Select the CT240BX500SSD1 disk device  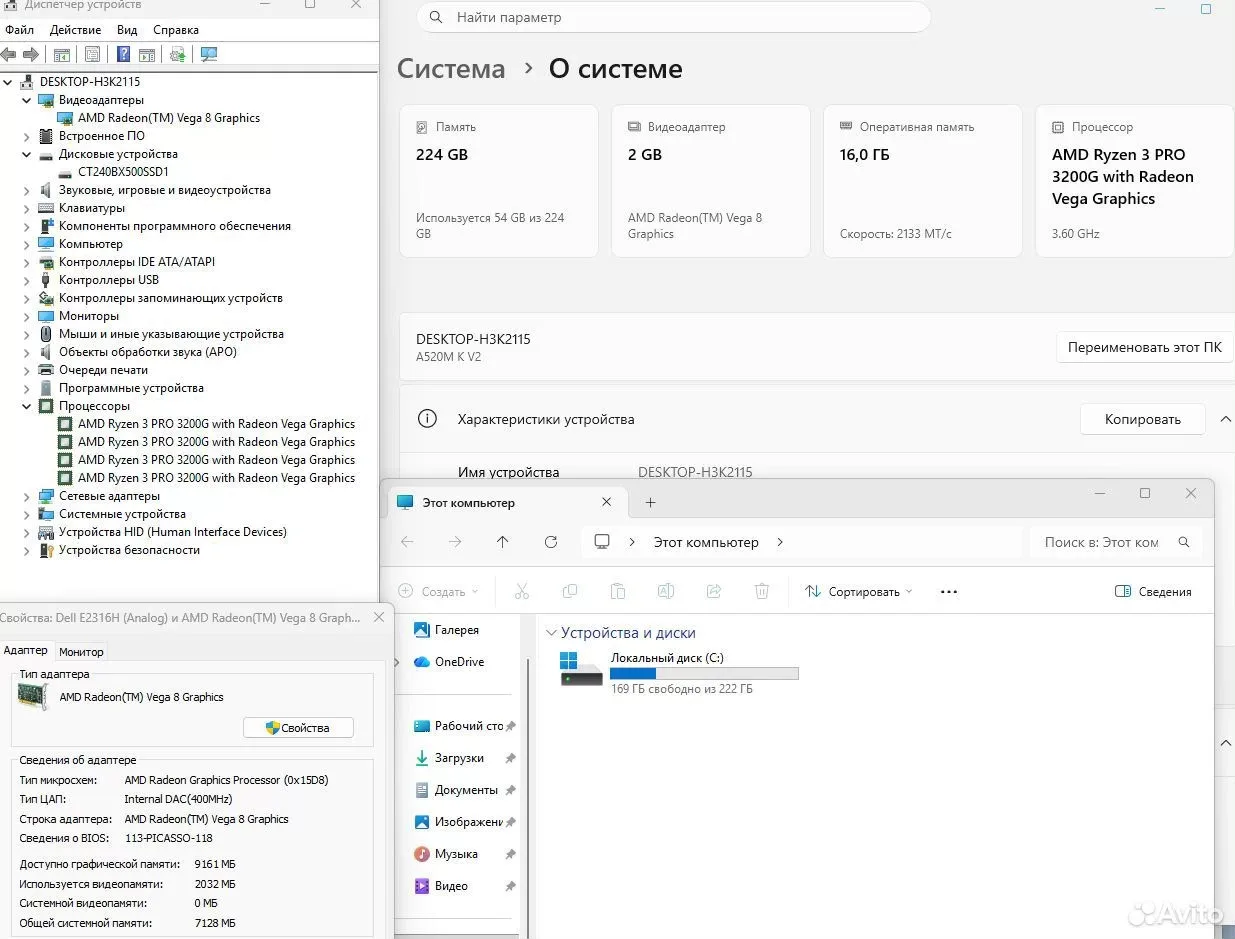coord(123,172)
